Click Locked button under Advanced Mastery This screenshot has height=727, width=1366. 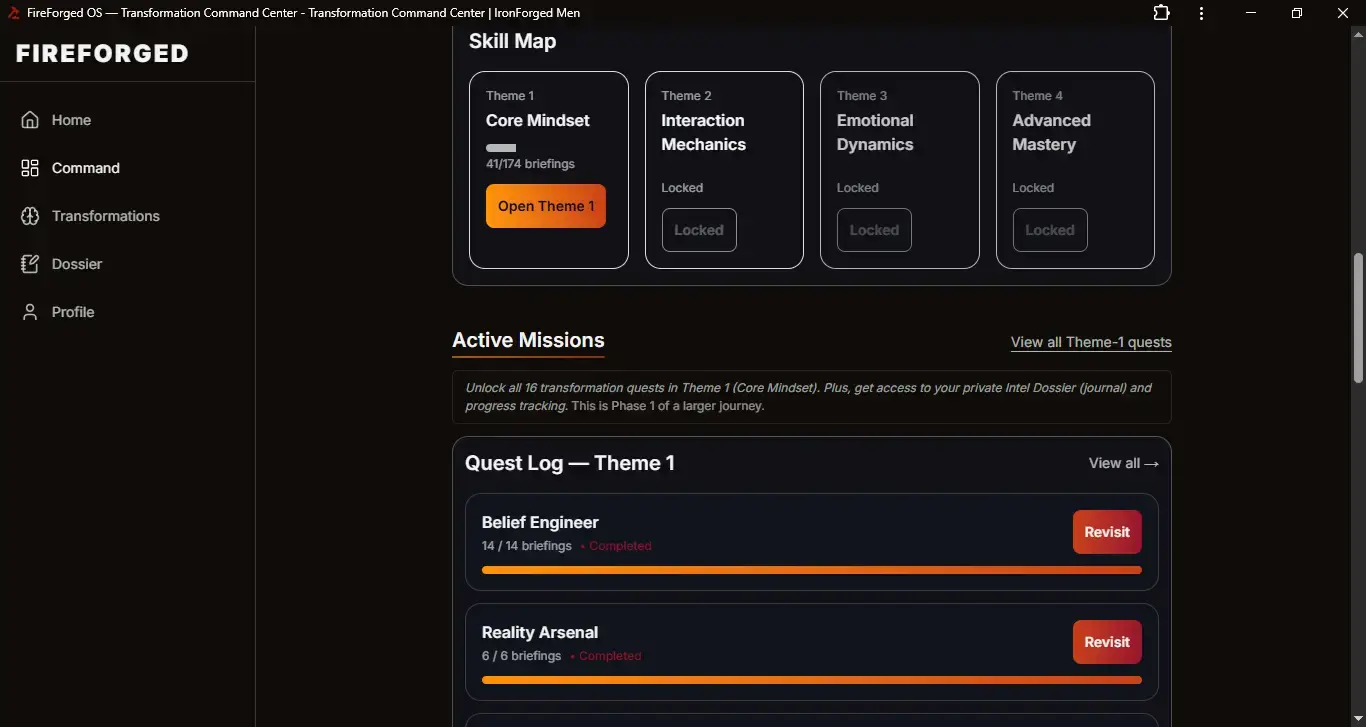point(1049,230)
